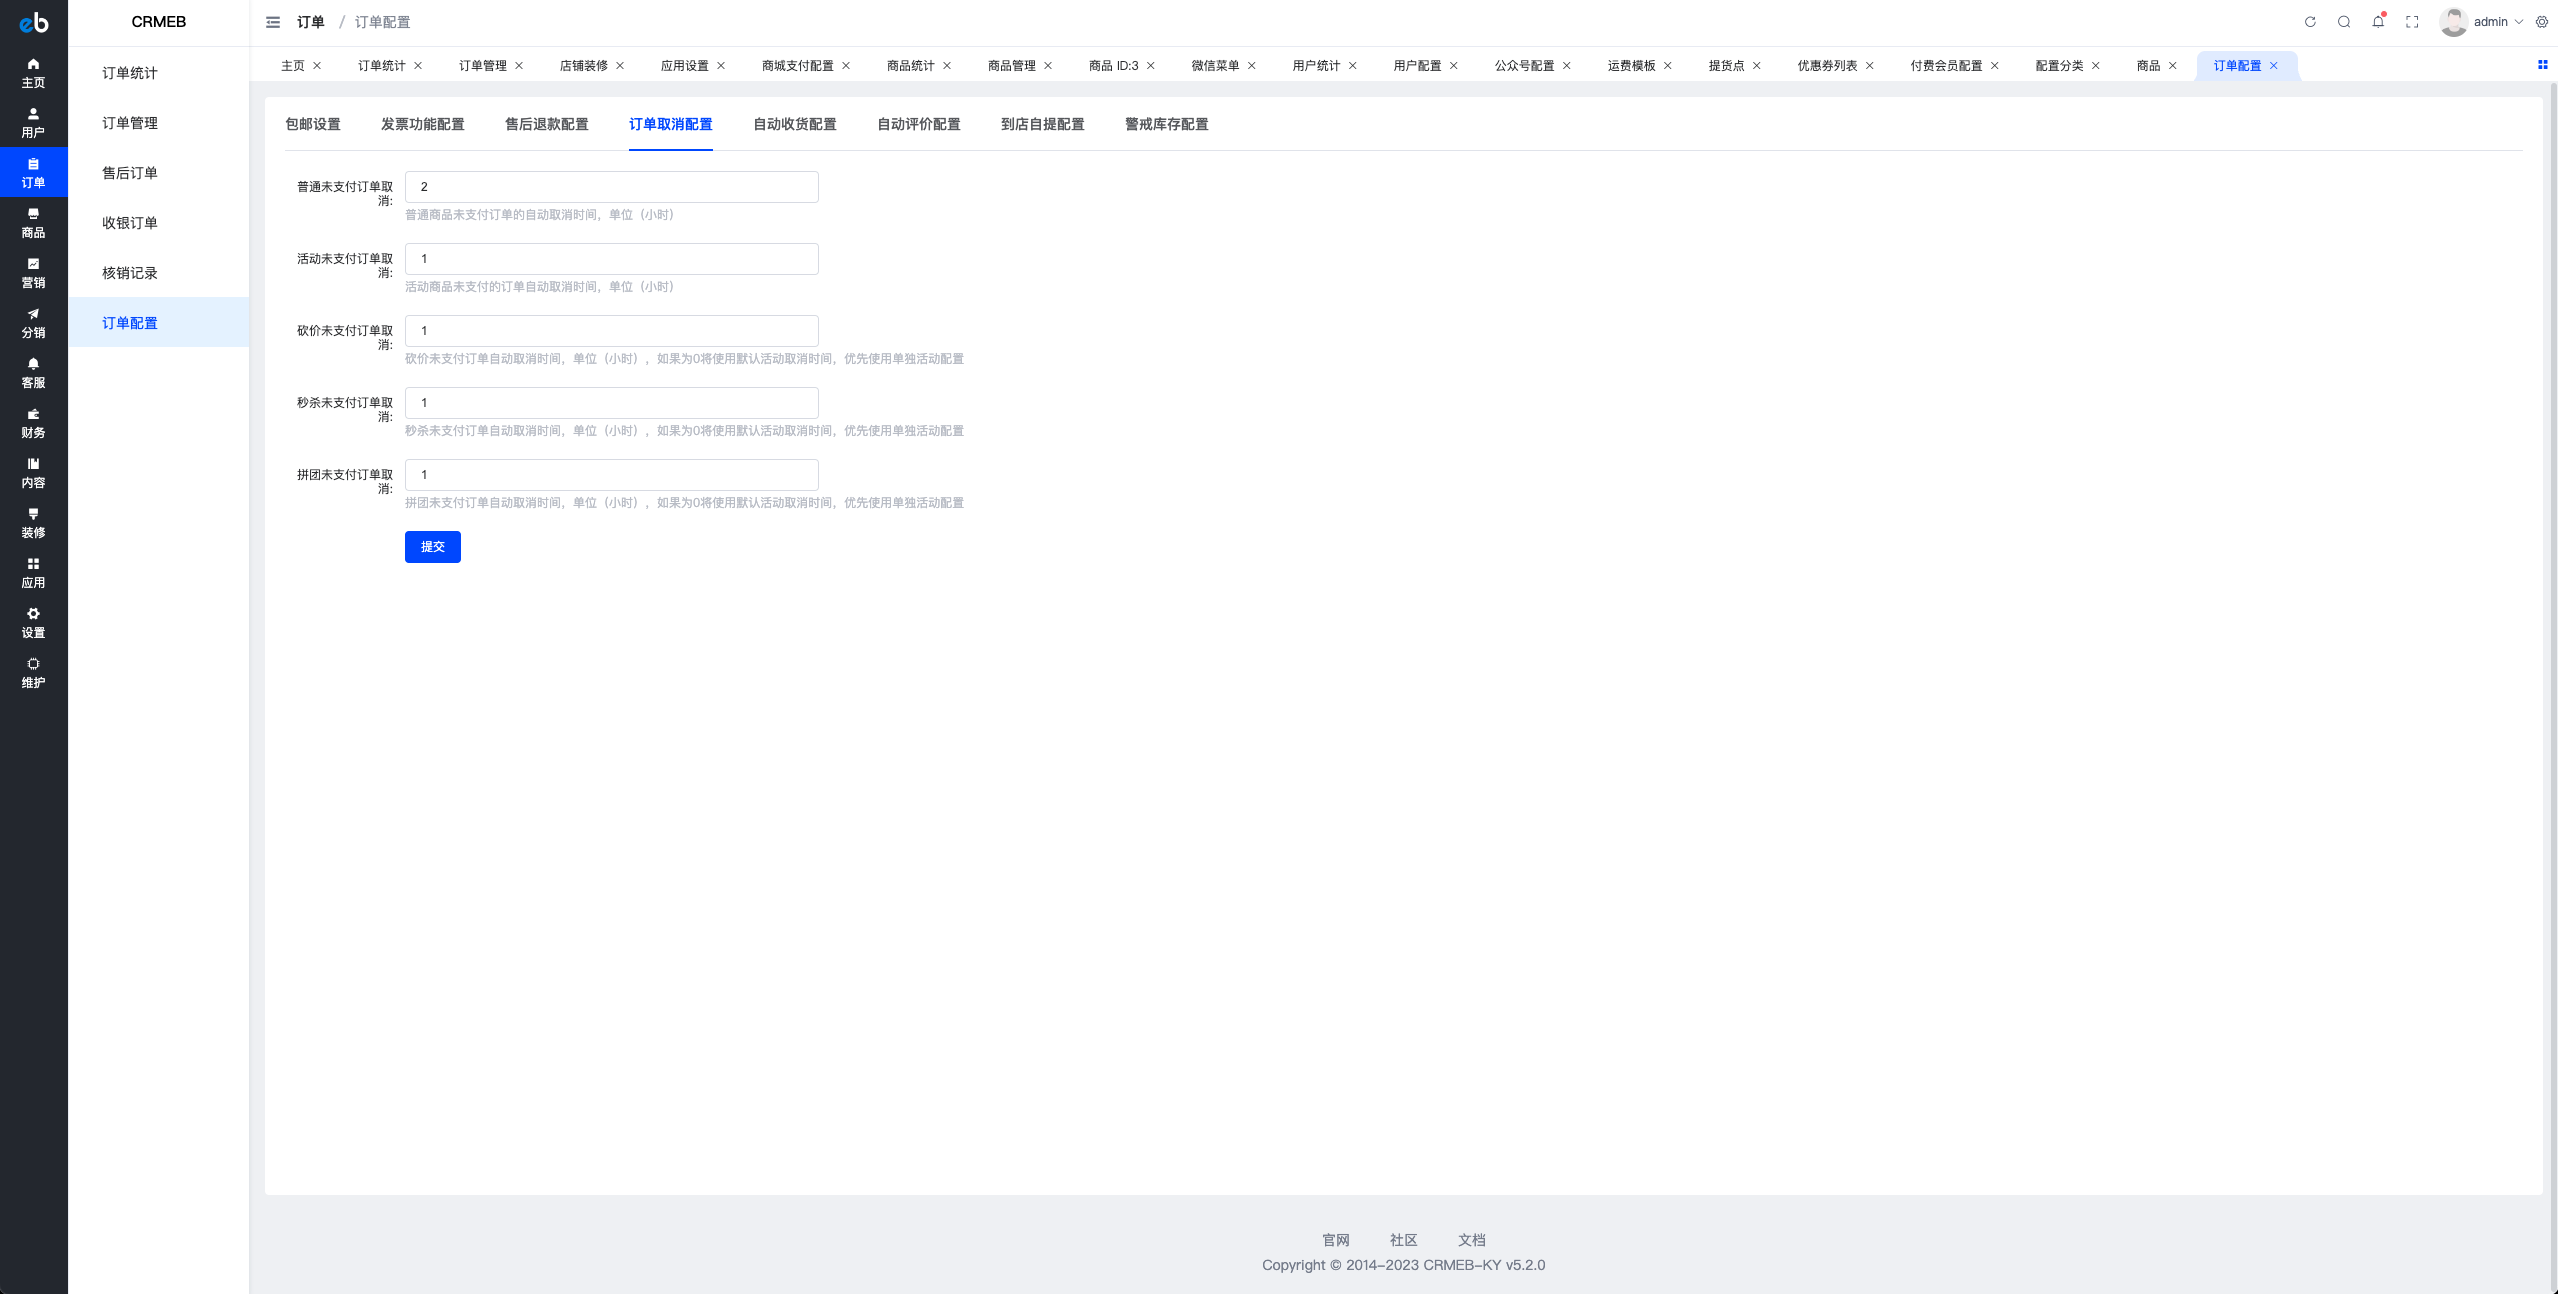This screenshot has height=1294, width=2558.
Task: Open 装修 decoration sidebar icon
Action: (x=33, y=522)
